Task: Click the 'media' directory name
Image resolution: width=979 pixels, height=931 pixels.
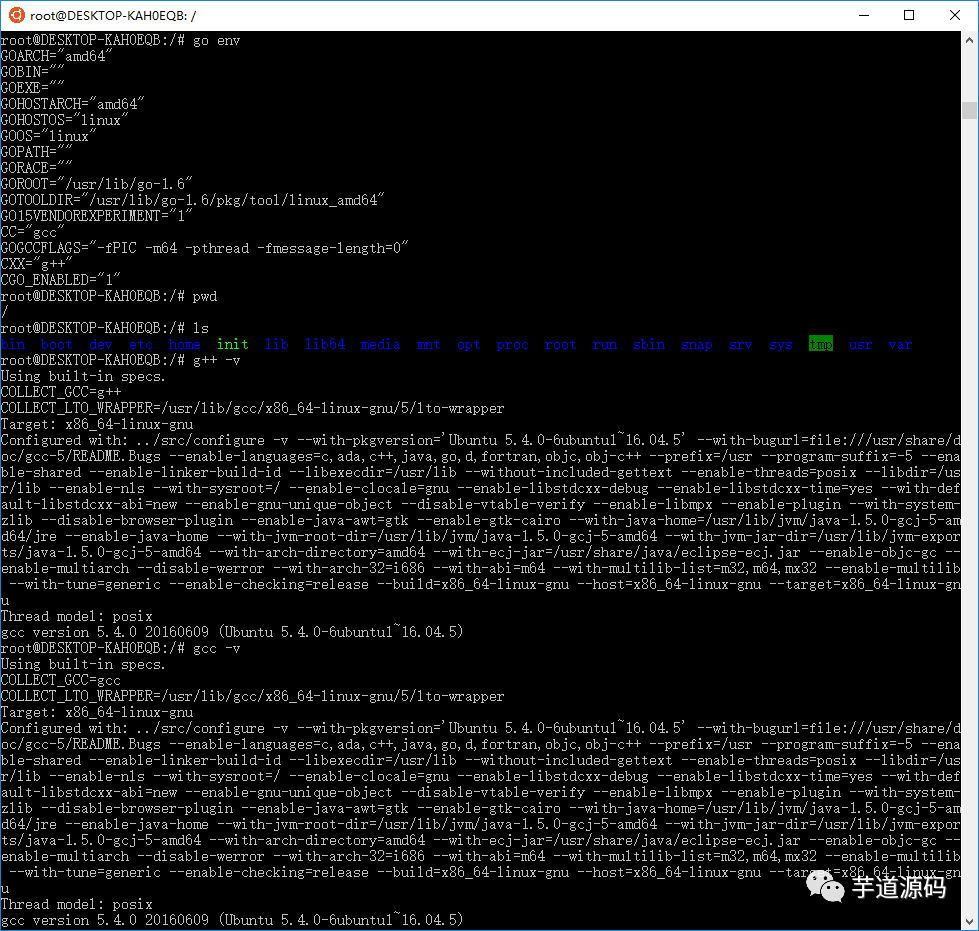Action: coord(380,345)
